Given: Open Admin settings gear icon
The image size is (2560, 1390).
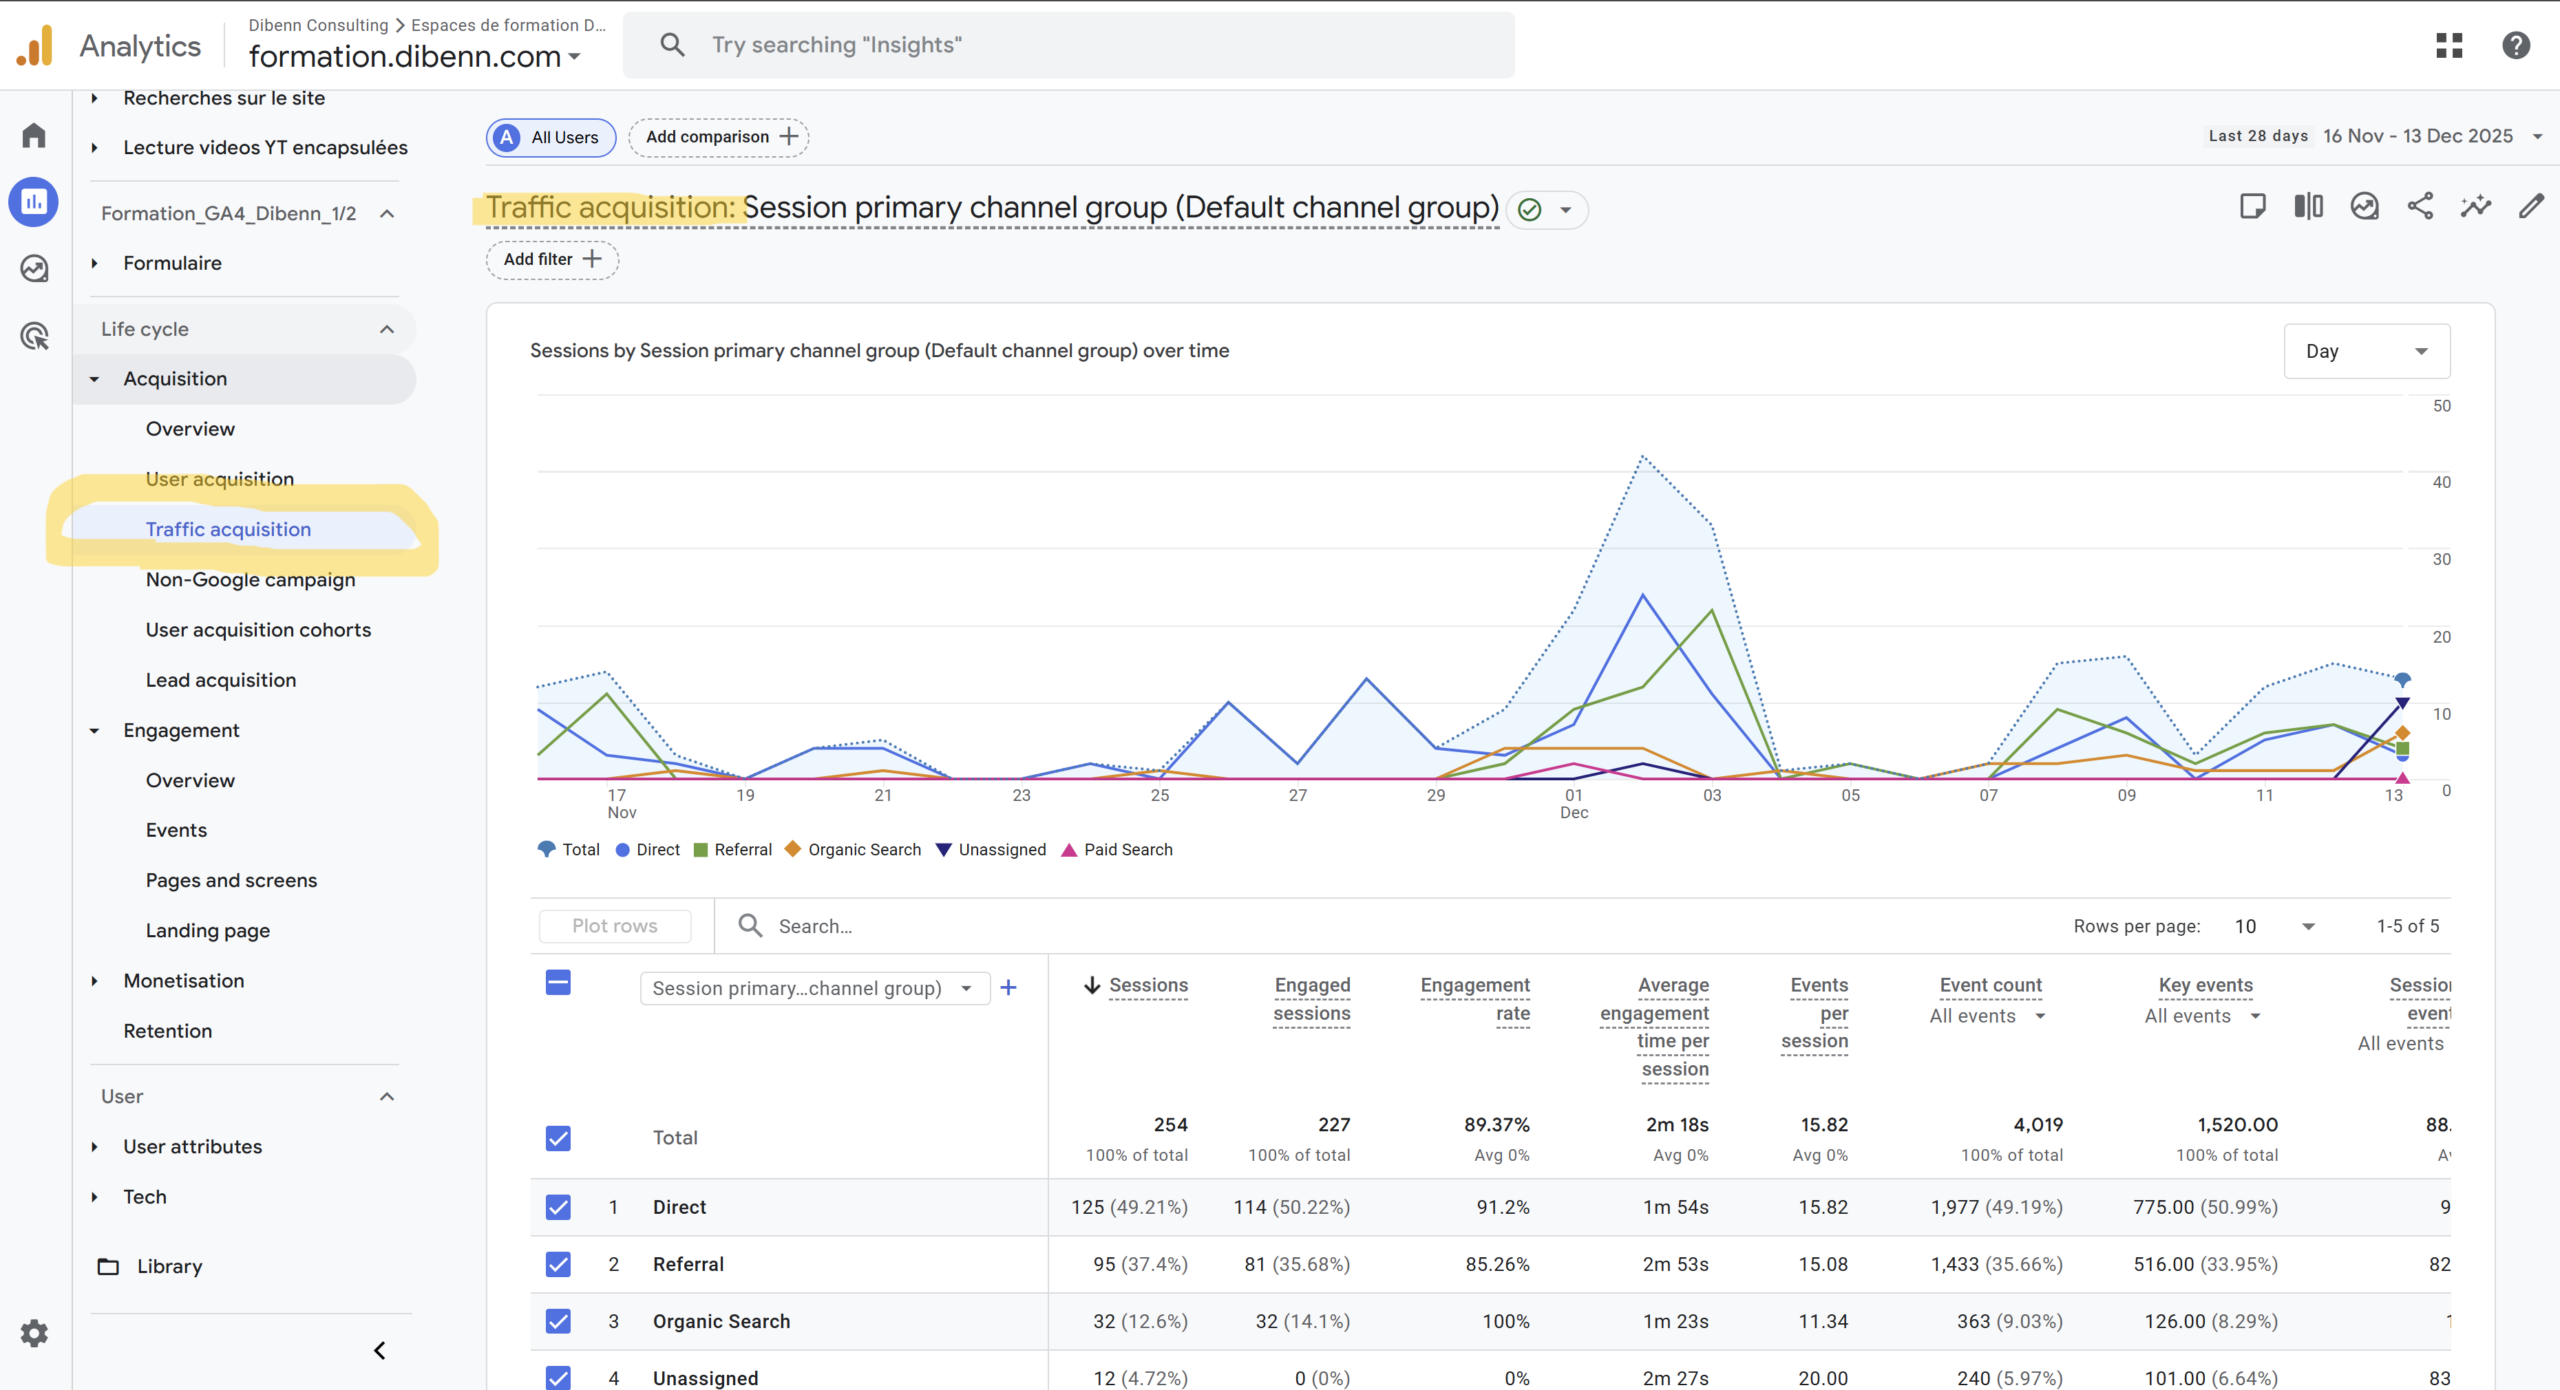Looking at the screenshot, I should point(34,1333).
